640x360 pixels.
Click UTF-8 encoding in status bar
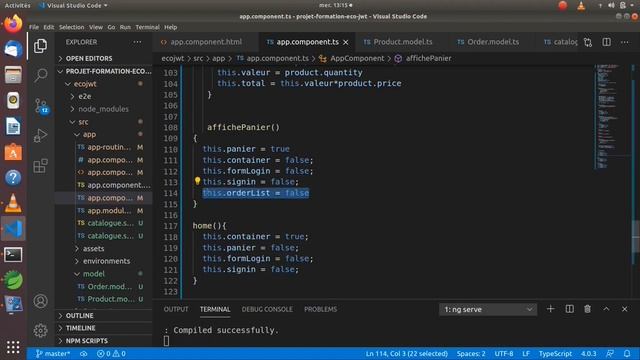tap(504, 353)
